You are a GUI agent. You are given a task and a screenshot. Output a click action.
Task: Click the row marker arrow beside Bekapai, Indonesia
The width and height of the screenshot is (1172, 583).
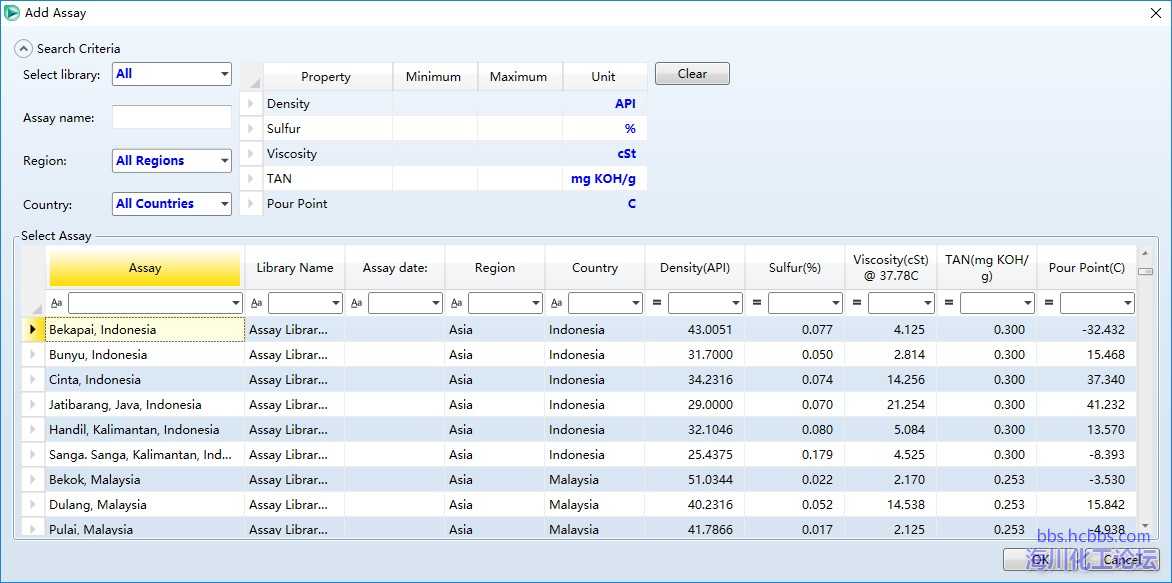[x=32, y=329]
